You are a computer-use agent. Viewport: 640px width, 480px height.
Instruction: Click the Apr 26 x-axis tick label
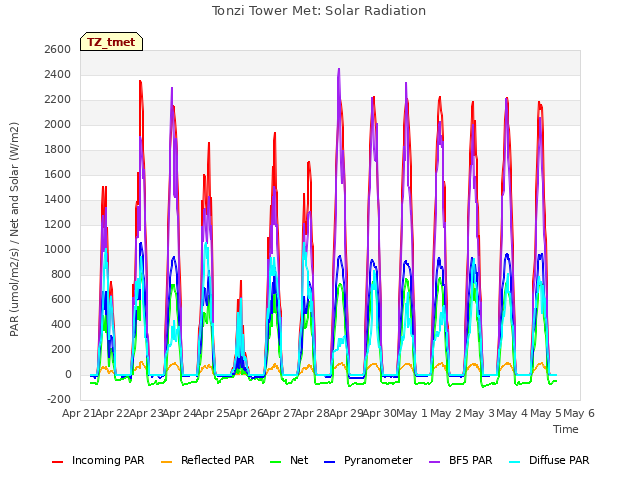(x=246, y=413)
